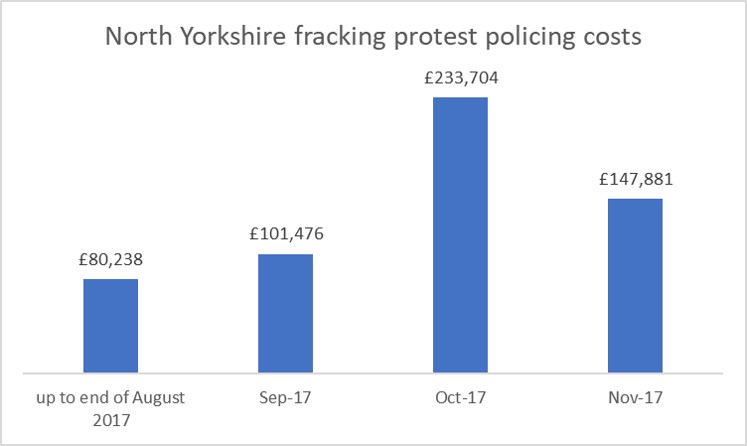Select the 'up to end of August' axis label
This screenshot has width=747, height=446.
110,397
